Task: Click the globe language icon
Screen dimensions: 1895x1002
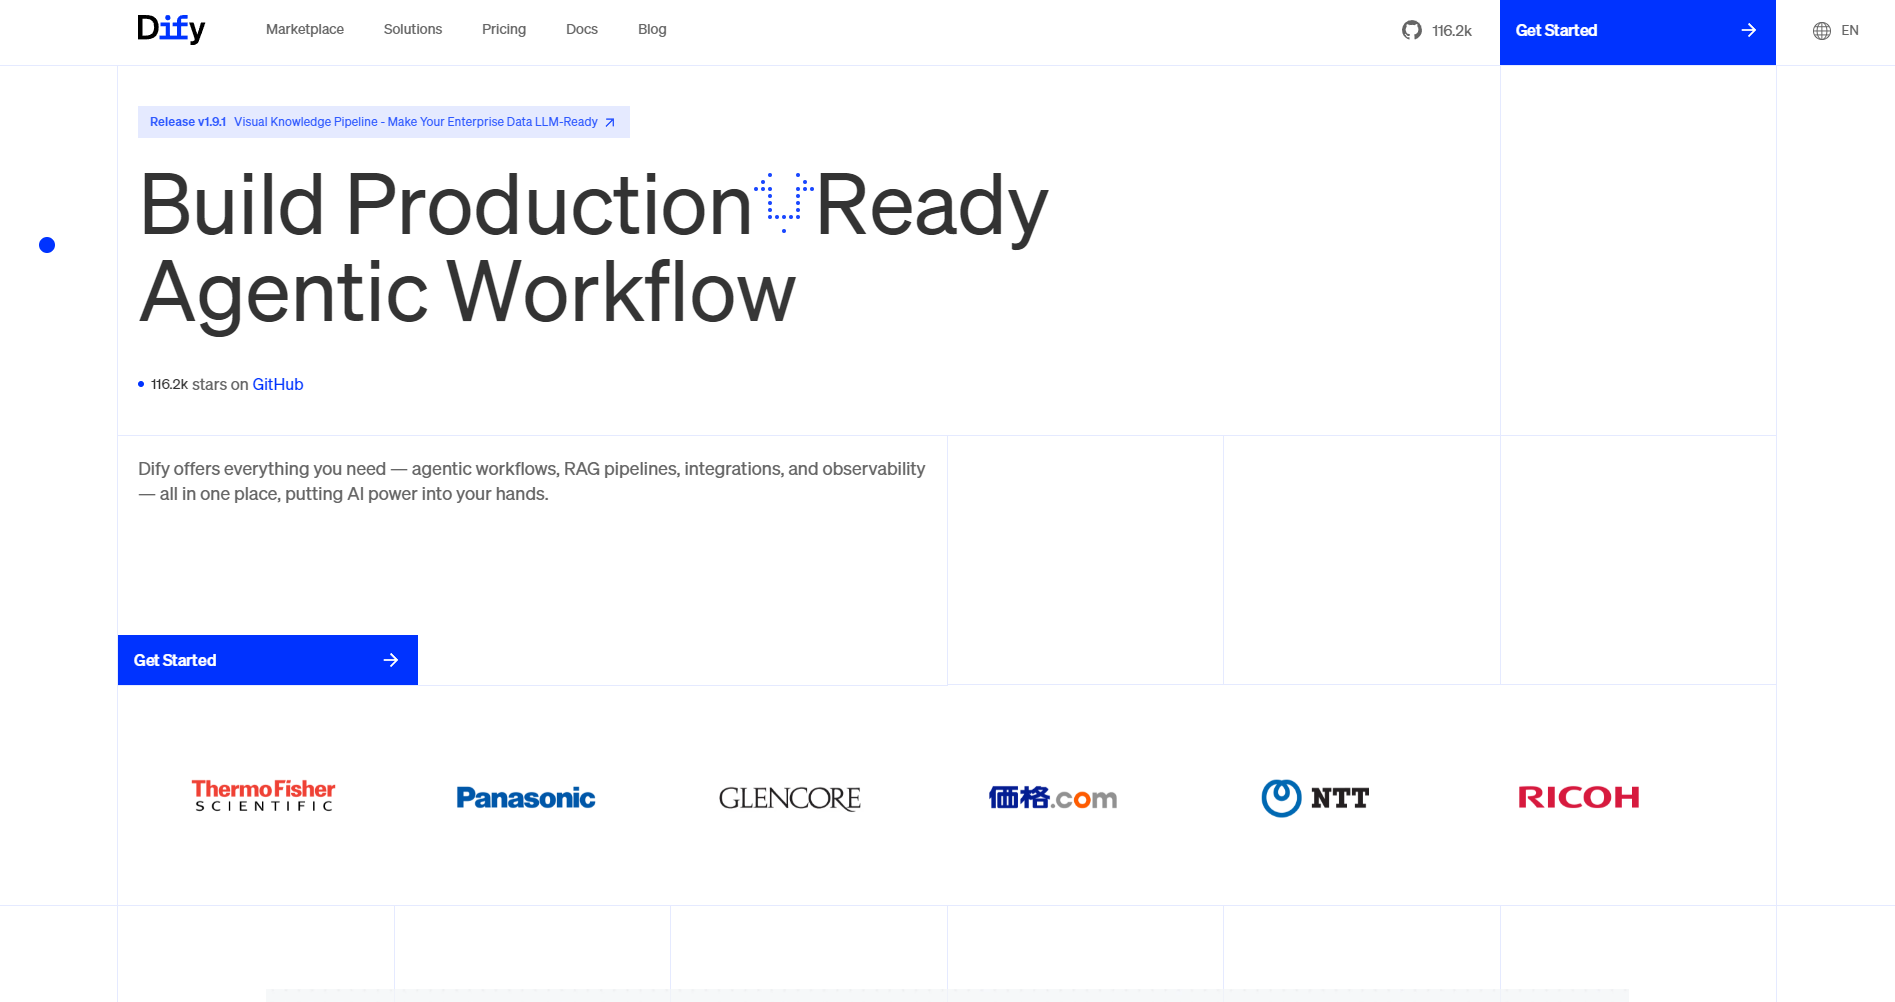Action: point(1822,31)
